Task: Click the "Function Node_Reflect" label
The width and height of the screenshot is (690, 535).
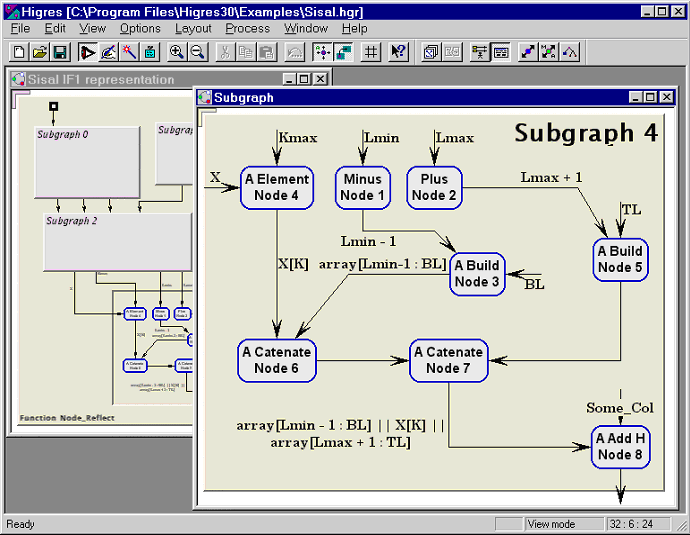Action: click(x=67, y=418)
